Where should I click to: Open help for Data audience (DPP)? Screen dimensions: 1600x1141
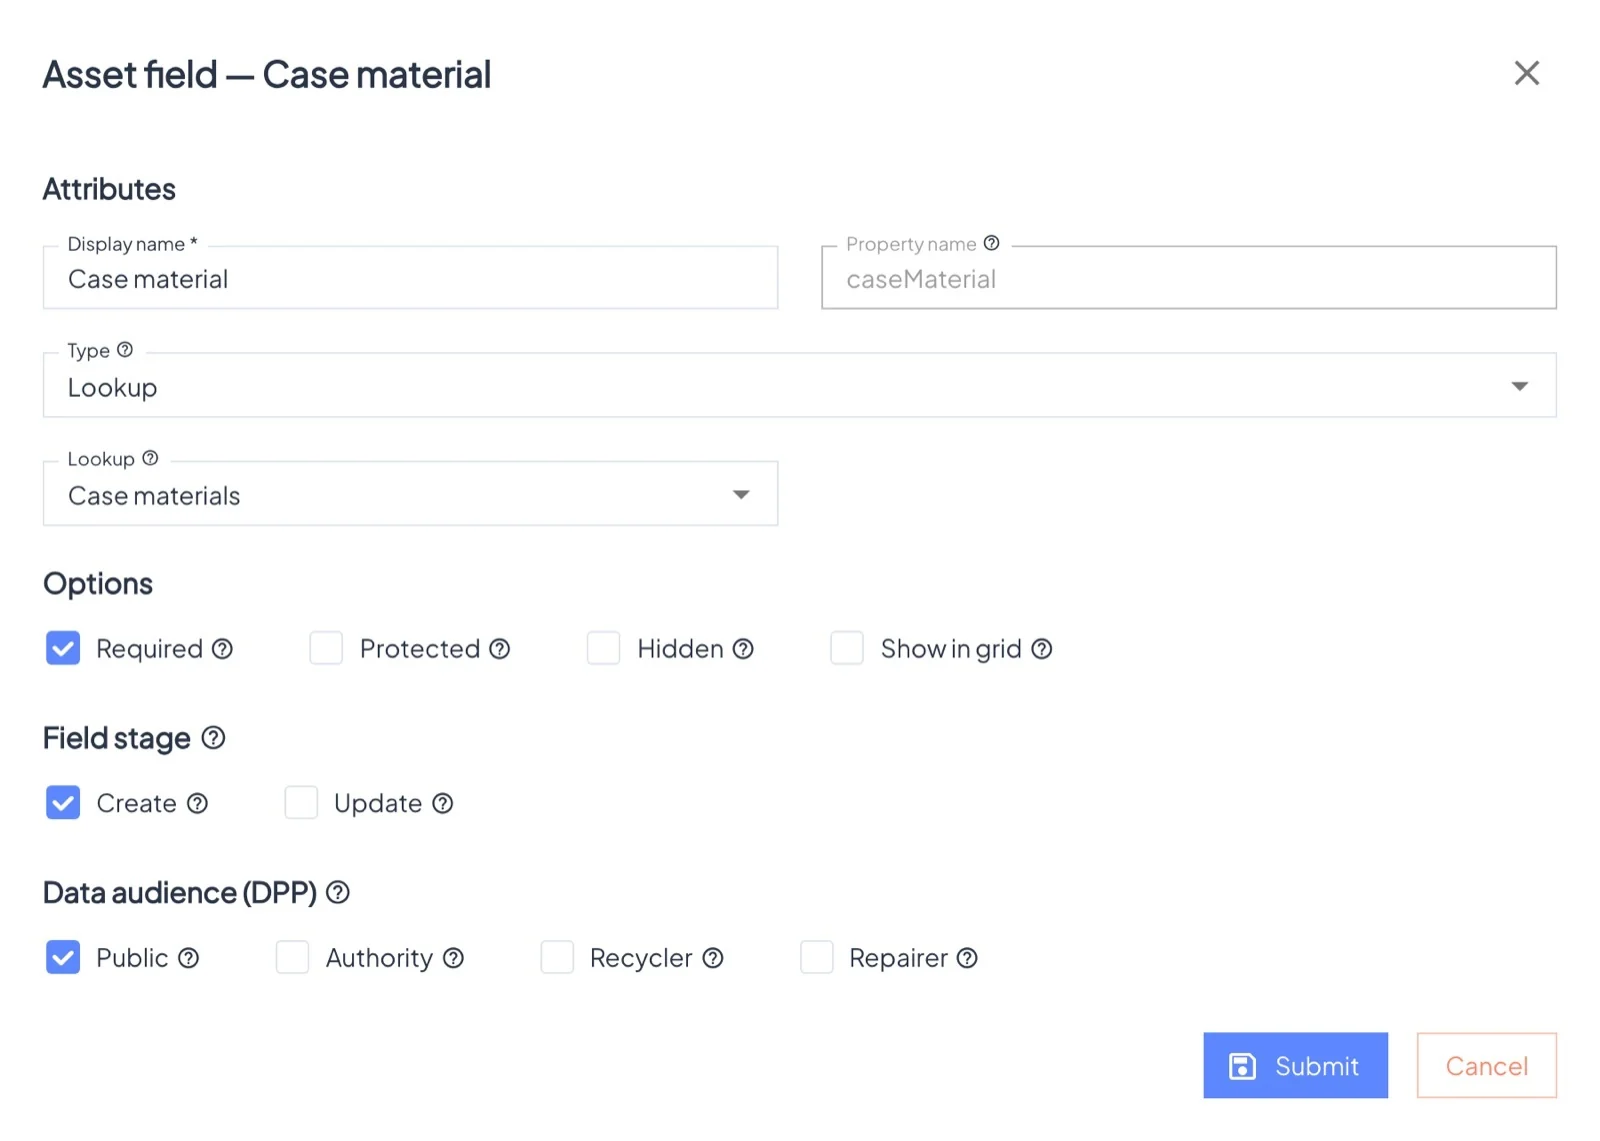(338, 892)
